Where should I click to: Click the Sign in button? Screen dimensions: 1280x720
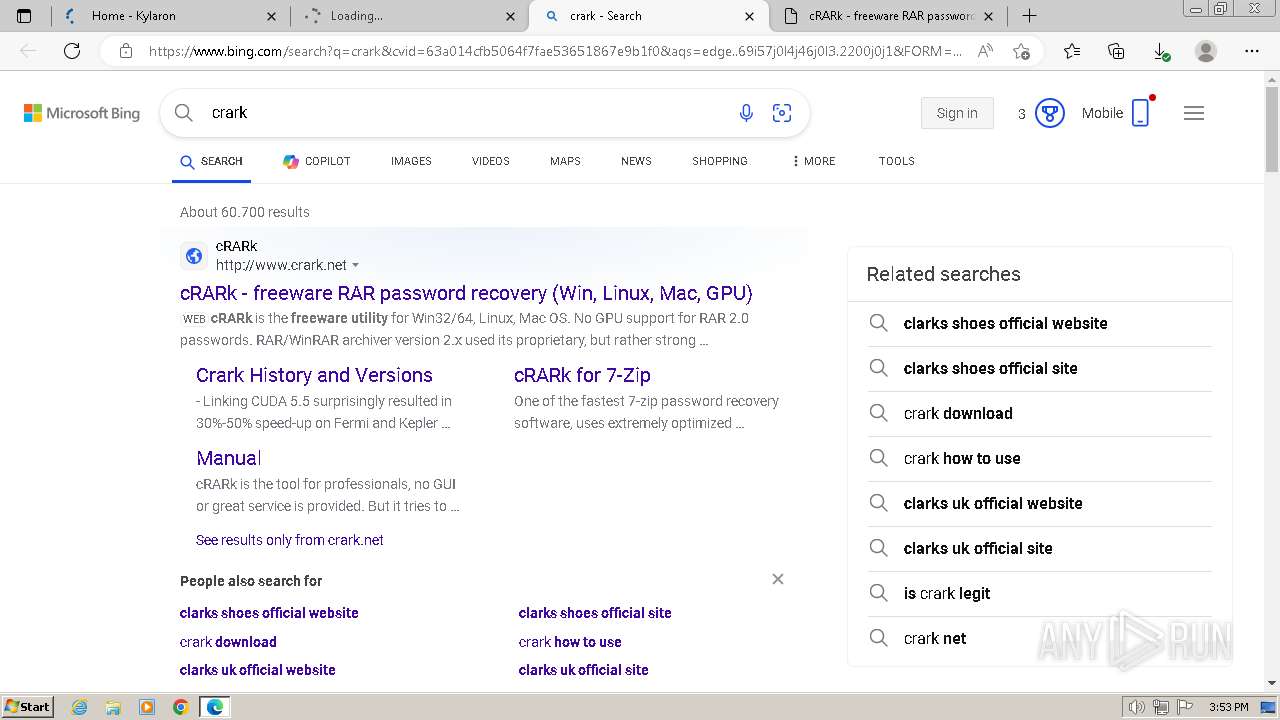pyautogui.click(x=957, y=113)
